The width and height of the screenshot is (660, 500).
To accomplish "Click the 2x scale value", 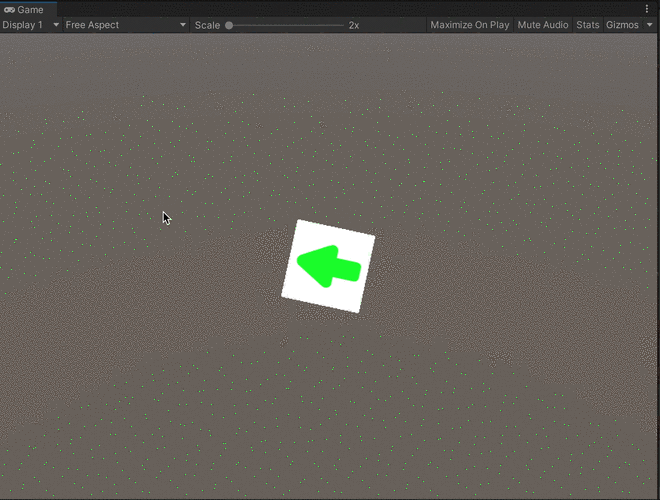I will pyautogui.click(x=354, y=25).
